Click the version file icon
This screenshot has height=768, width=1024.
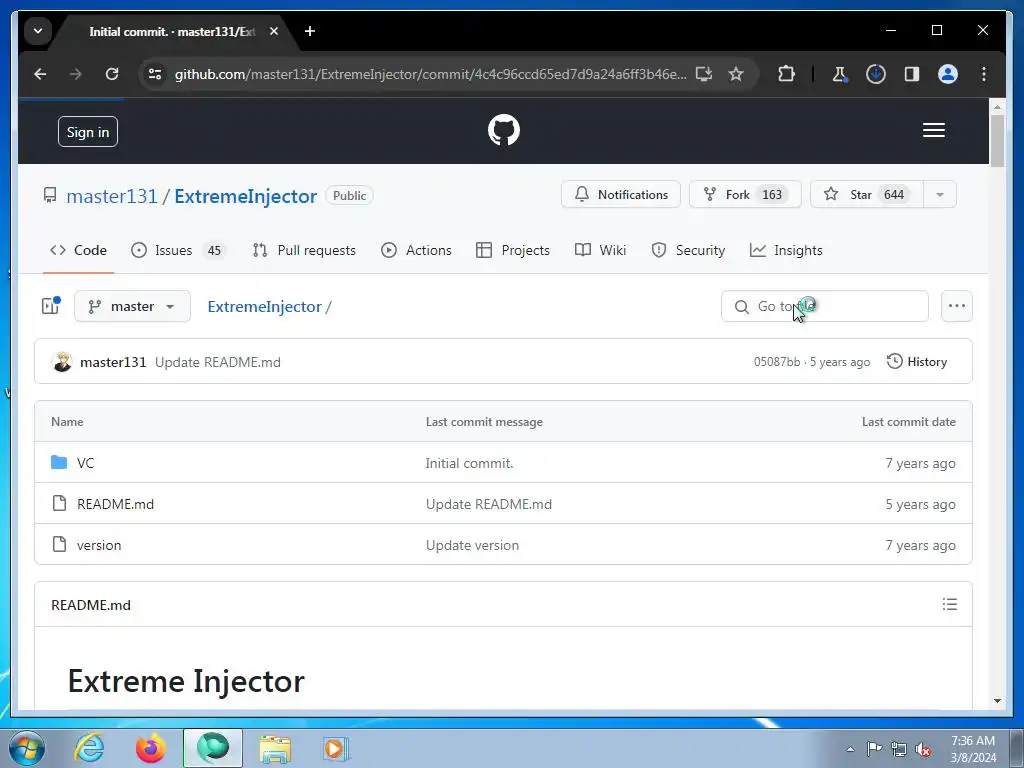(x=59, y=545)
